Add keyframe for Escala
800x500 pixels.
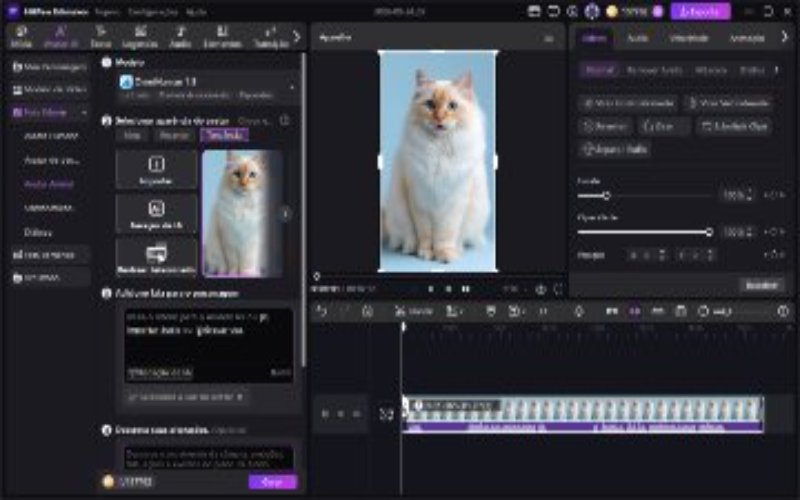pos(774,195)
